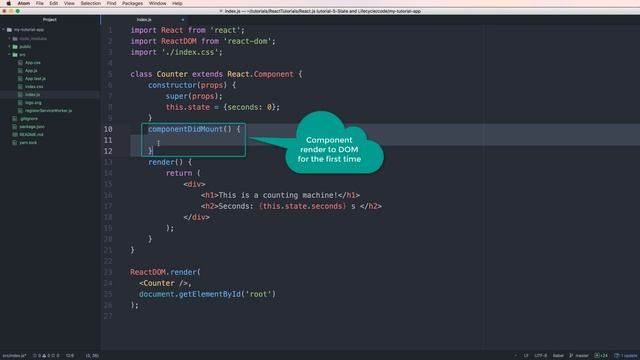Open App.js in the tree
Image resolution: width=640 pixels, height=360 pixels.
pyautogui.click(x=31, y=71)
